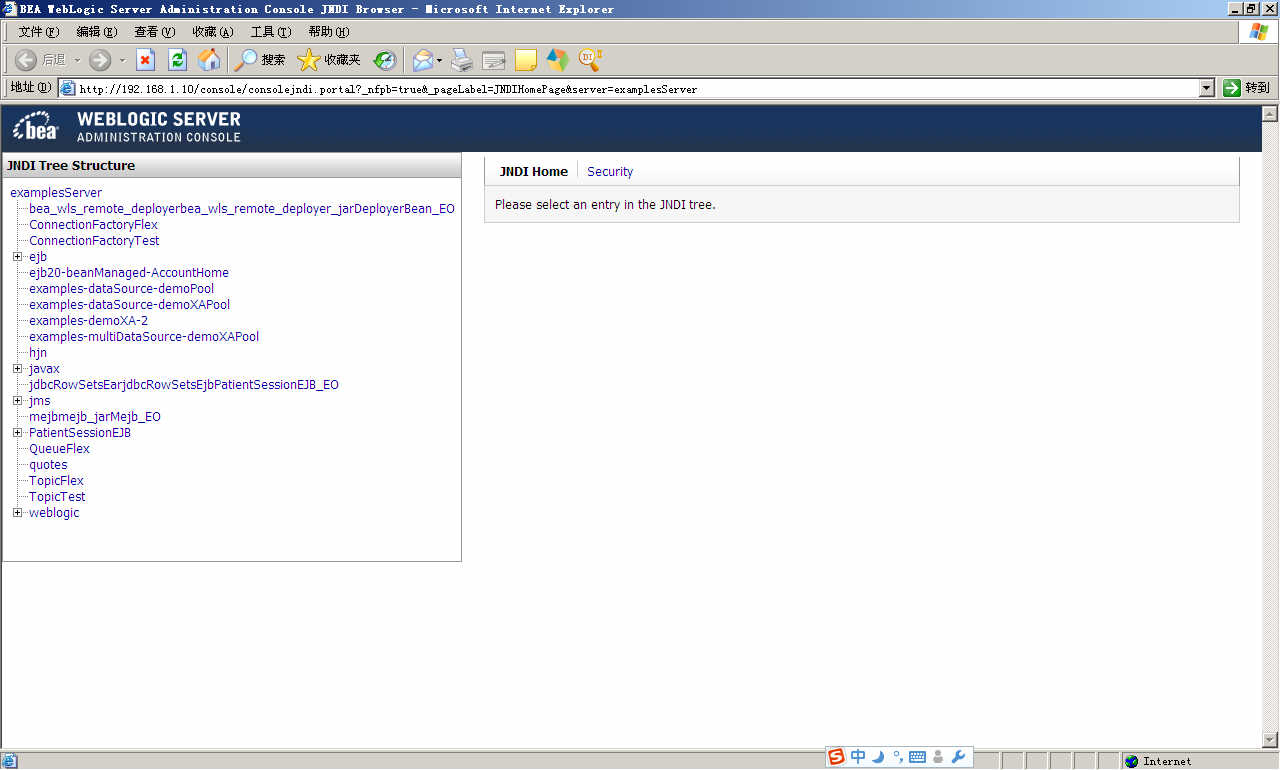The height and width of the screenshot is (770, 1280).
Task: Toggle Chinese (中) input mode
Action: [x=858, y=757]
